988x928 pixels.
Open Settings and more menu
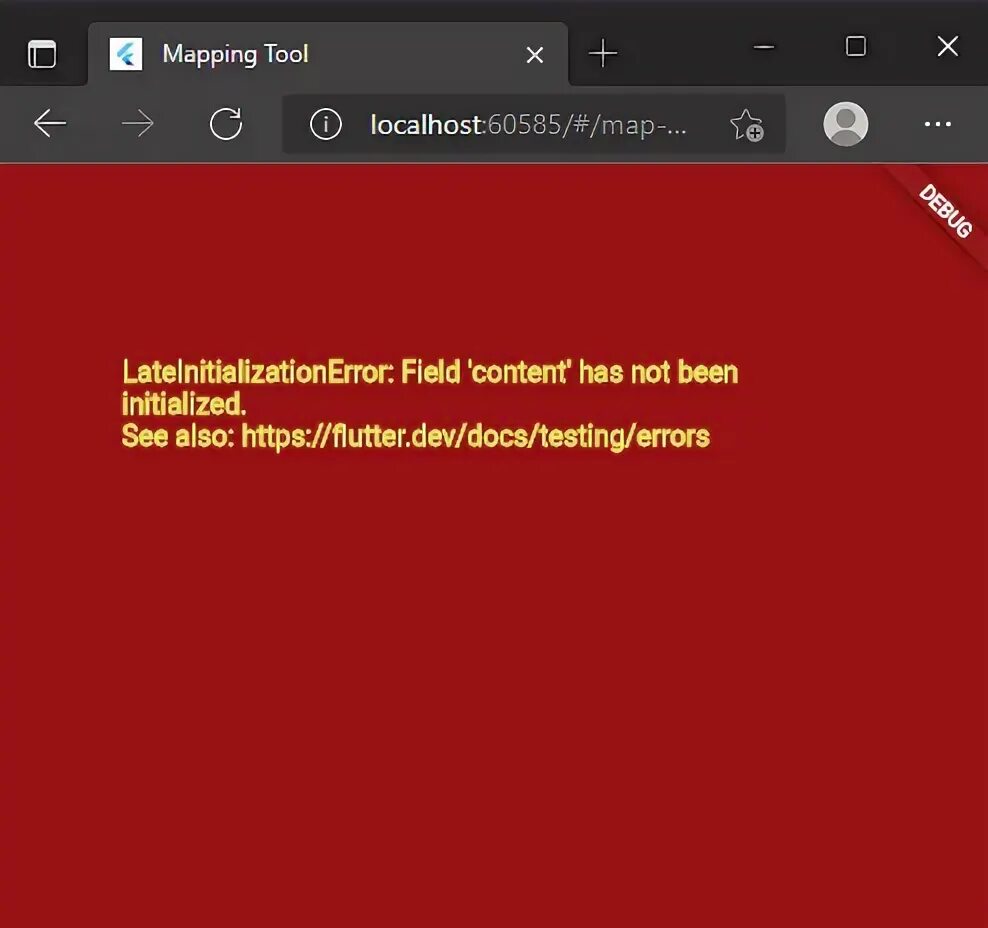938,124
